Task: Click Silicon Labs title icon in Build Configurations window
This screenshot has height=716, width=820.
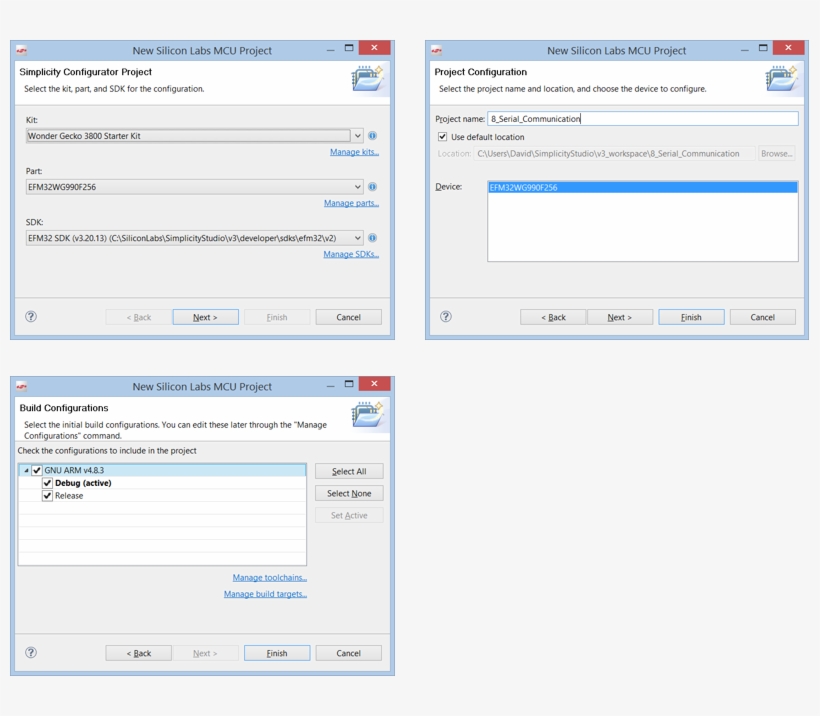Action: click(21, 387)
